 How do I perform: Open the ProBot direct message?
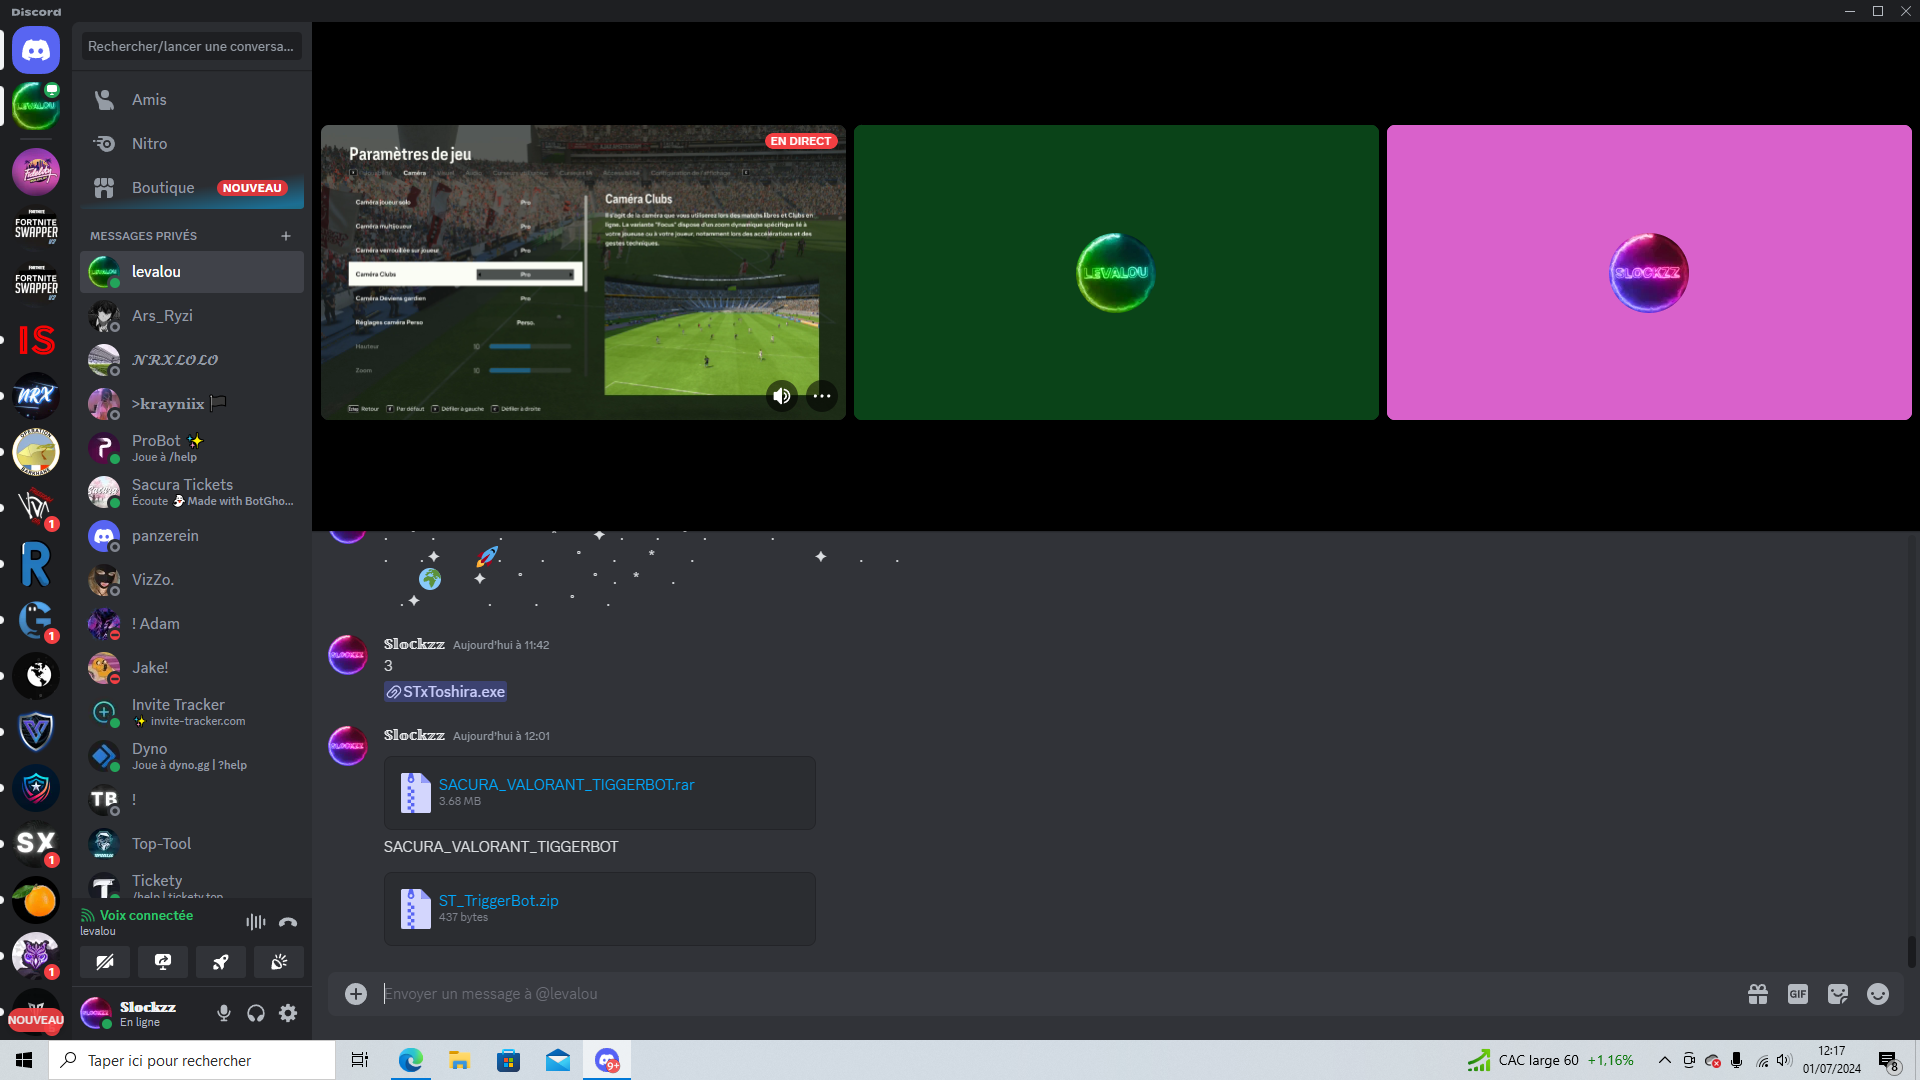pyautogui.click(x=192, y=448)
